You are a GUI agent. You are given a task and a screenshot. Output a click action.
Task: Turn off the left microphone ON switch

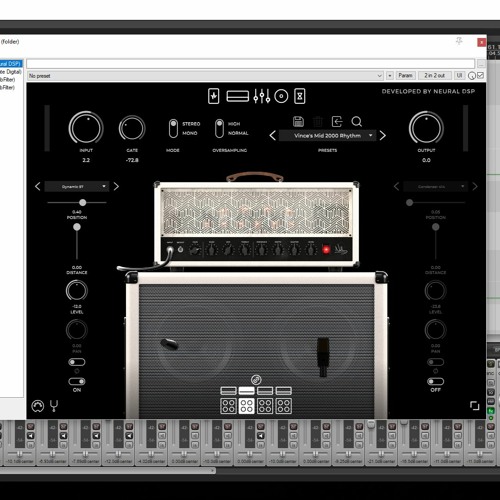click(x=77, y=381)
